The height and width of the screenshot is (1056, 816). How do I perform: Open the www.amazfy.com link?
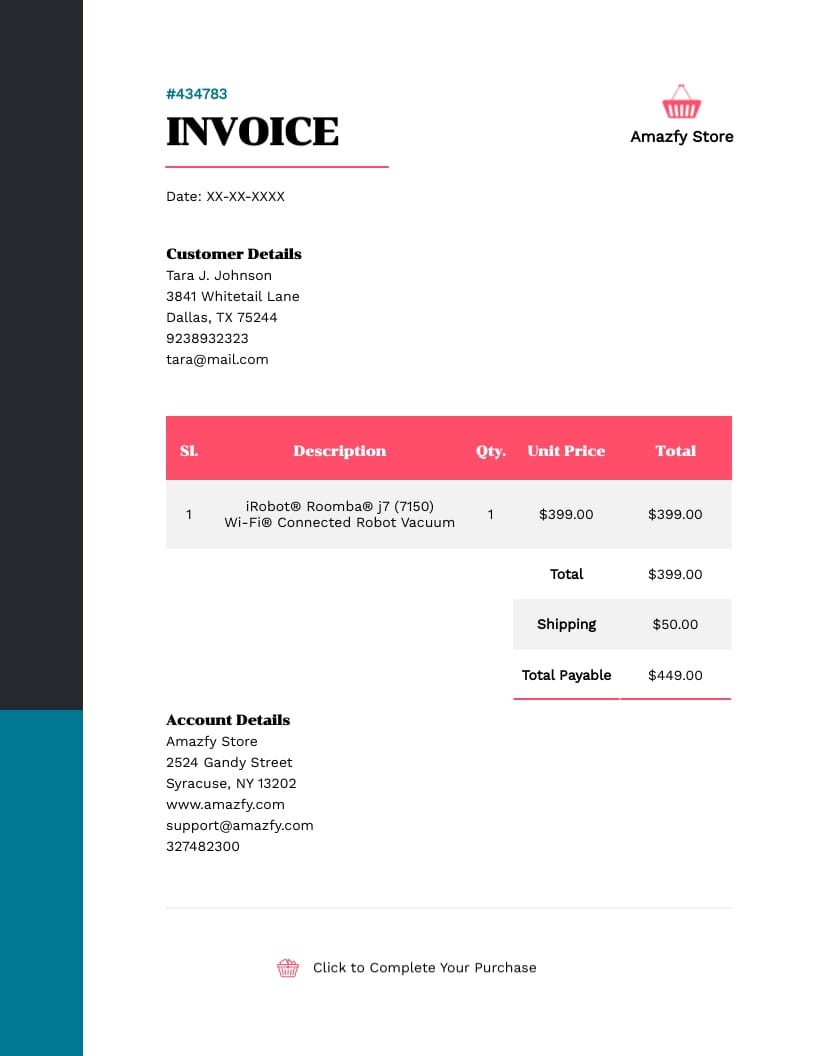(x=225, y=805)
